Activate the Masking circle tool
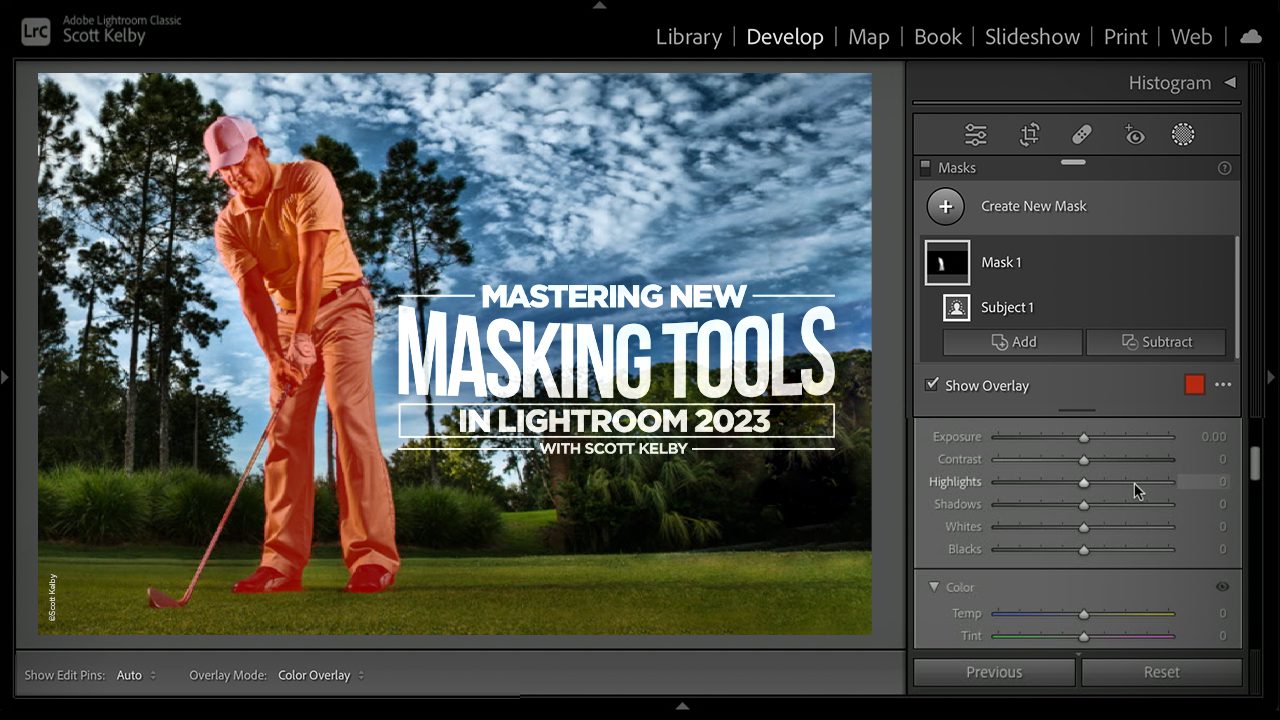Image resolution: width=1280 pixels, height=720 pixels. (1183, 135)
